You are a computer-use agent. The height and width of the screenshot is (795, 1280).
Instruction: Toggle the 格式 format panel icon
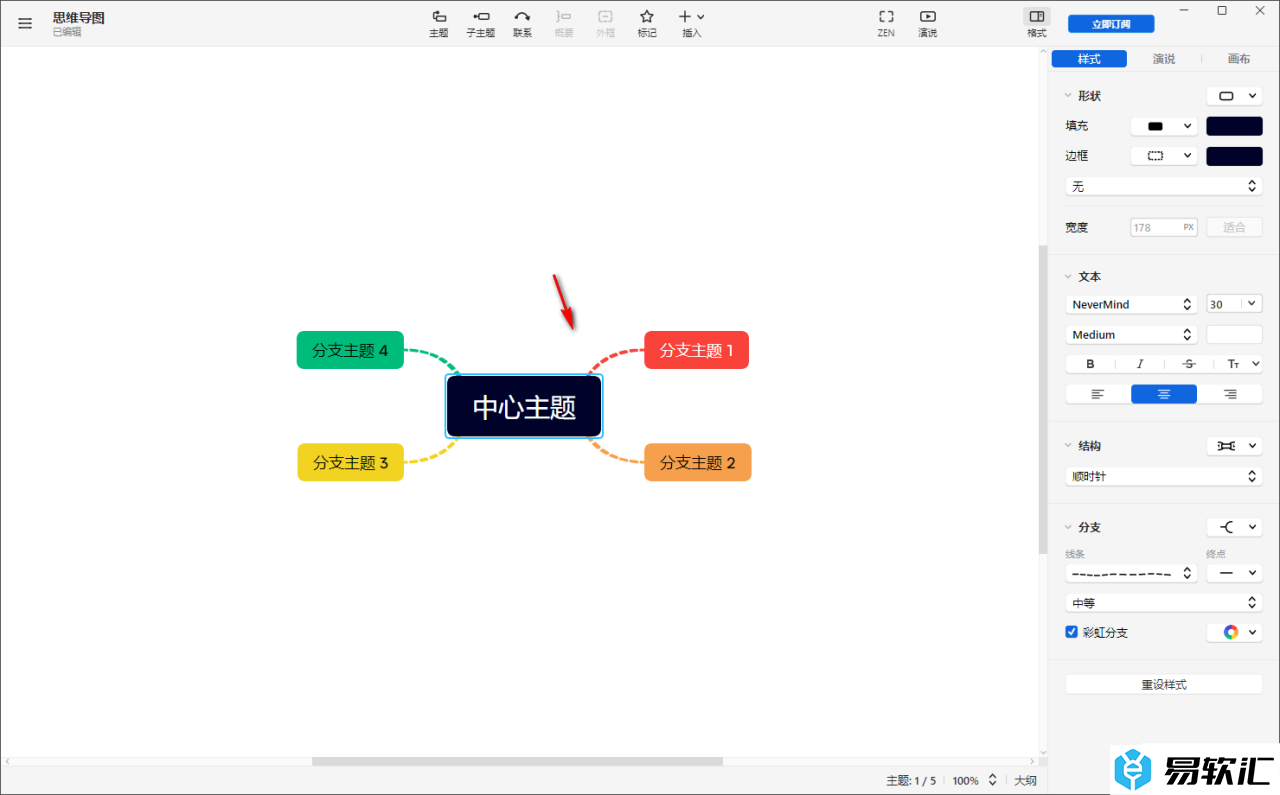pyautogui.click(x=1037, y=17)
